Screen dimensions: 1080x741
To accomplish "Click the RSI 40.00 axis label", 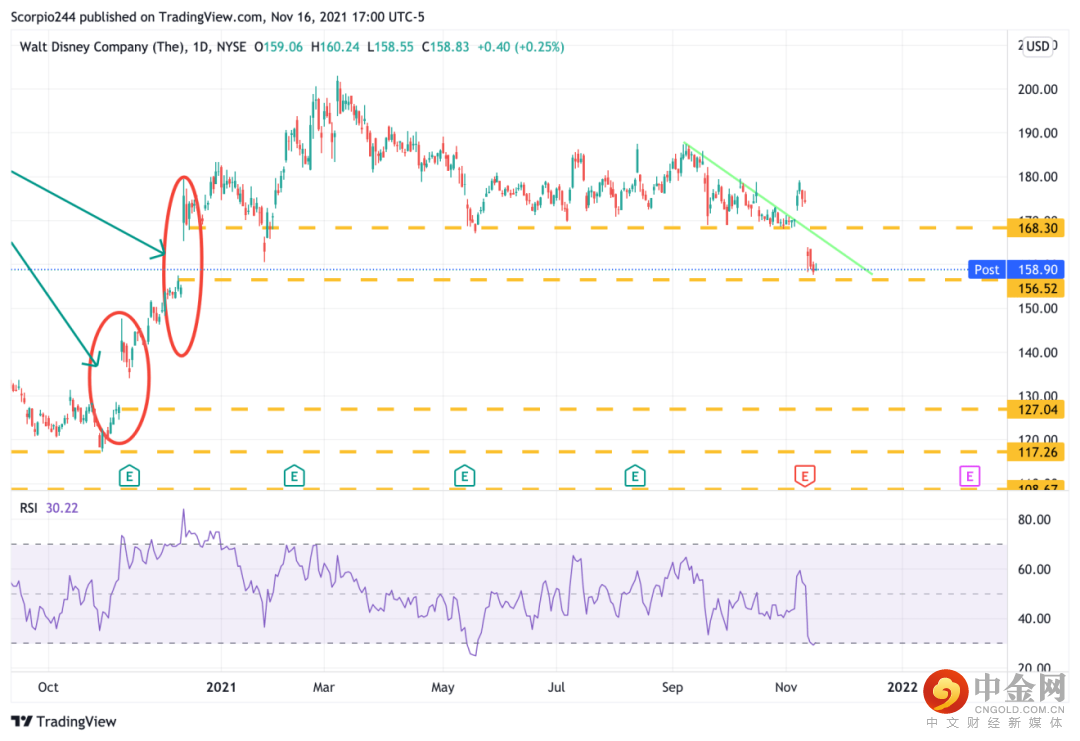I will tap(1034, 619).
